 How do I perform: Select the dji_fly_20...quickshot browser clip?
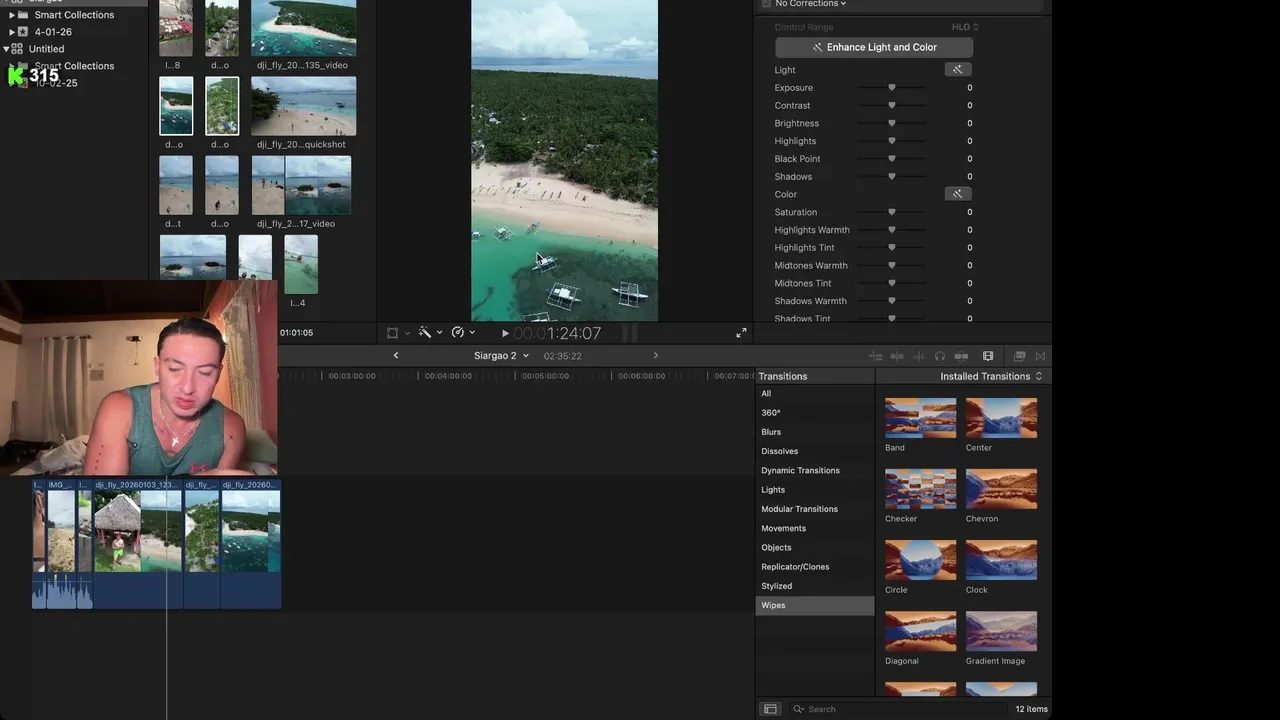coord(304,106)
